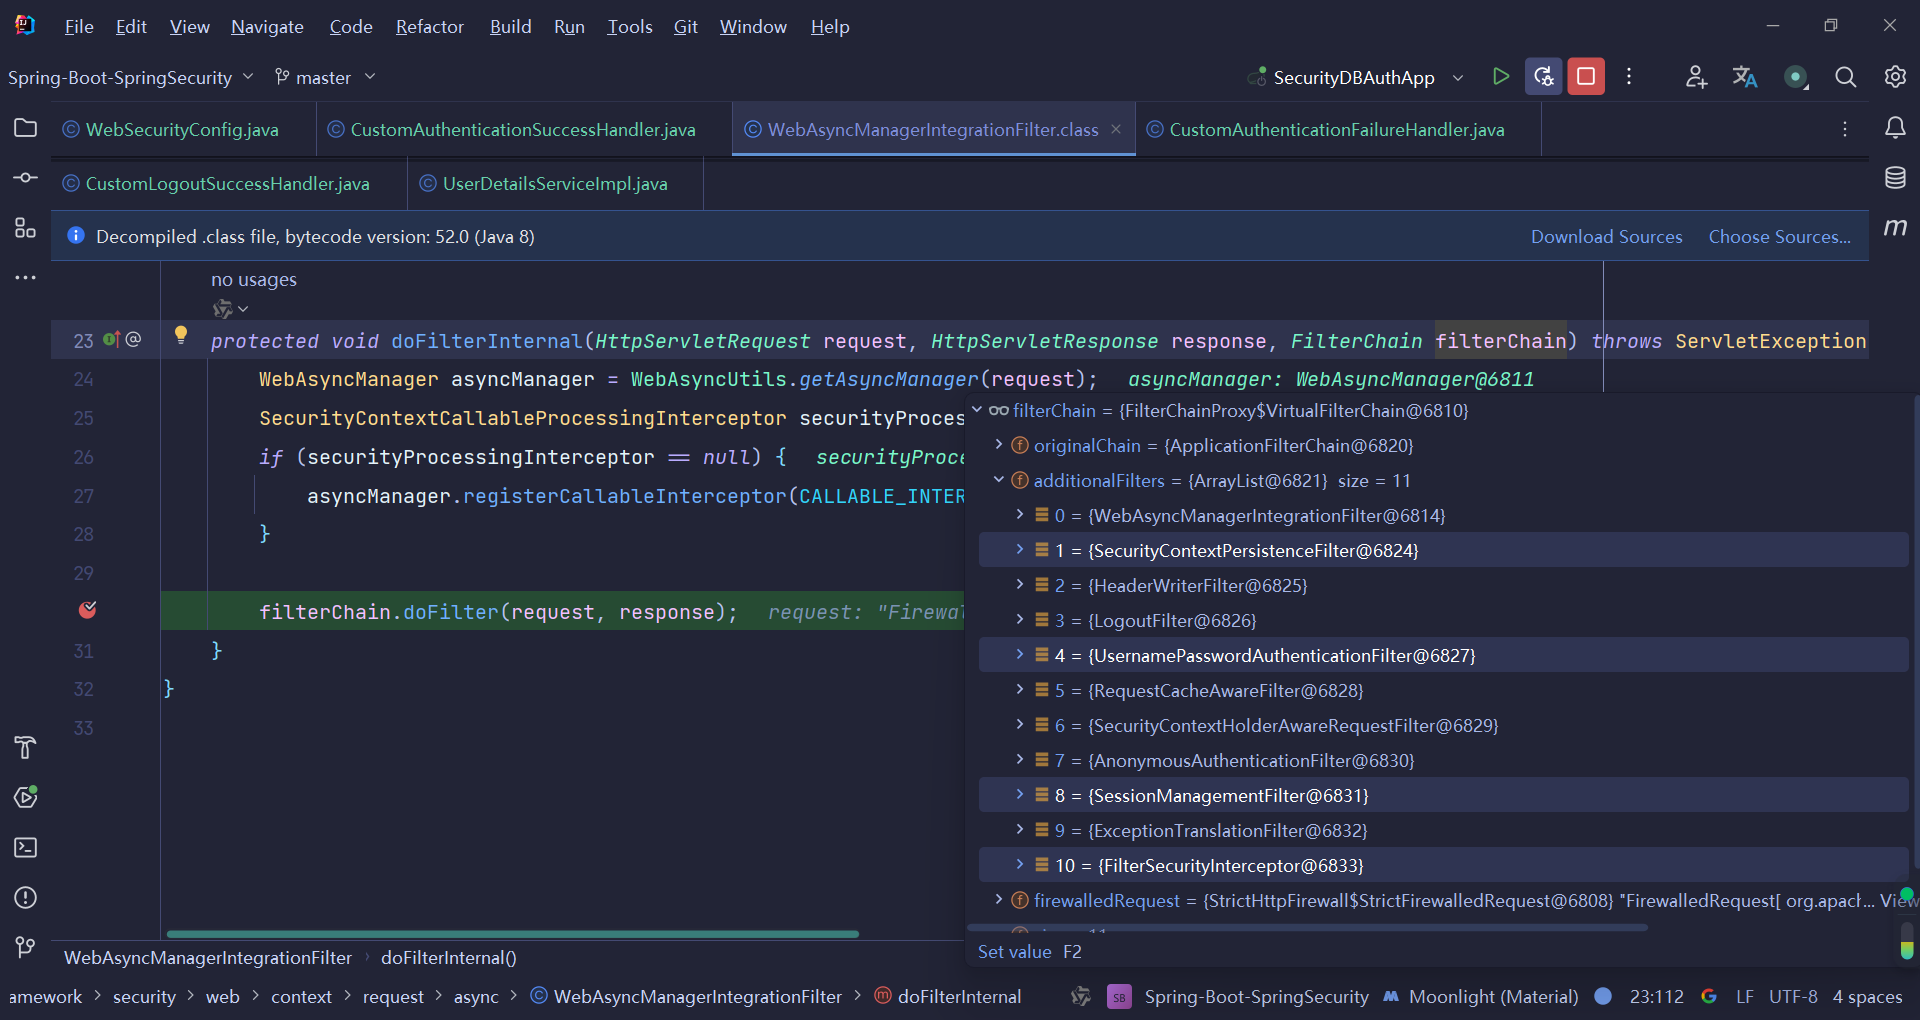The height and width of the screenshot is (1020, 1920).
Task: Expand the originalChain field node
Action: pos(998,445)
